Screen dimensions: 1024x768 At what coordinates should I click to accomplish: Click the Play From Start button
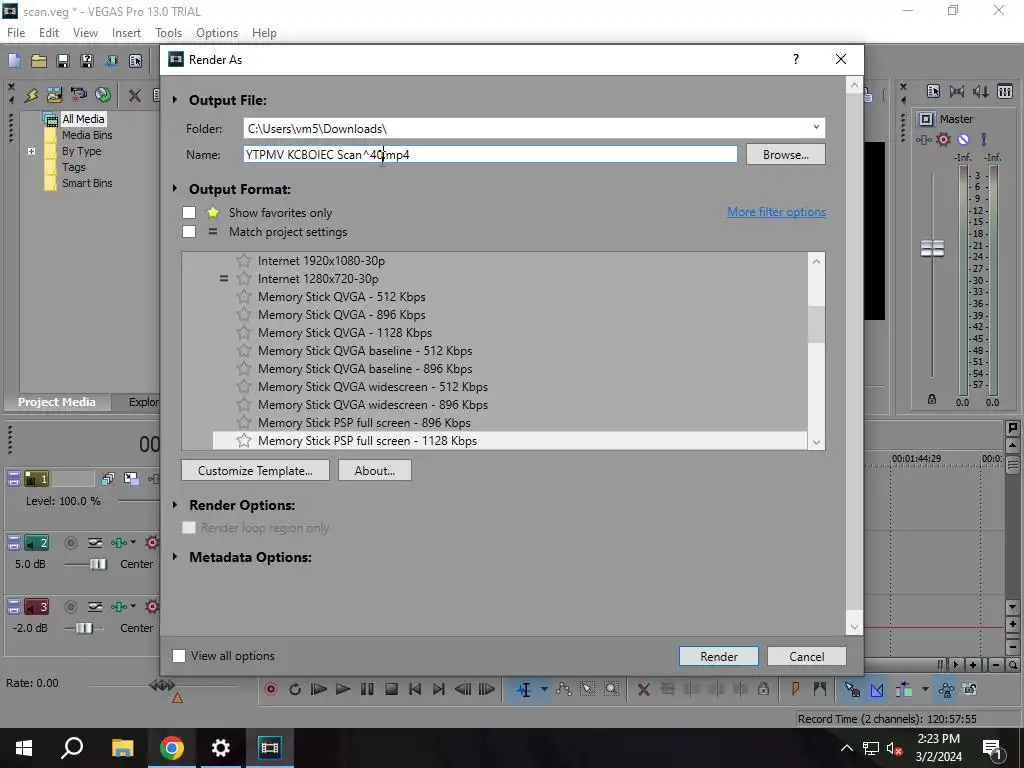319,689
